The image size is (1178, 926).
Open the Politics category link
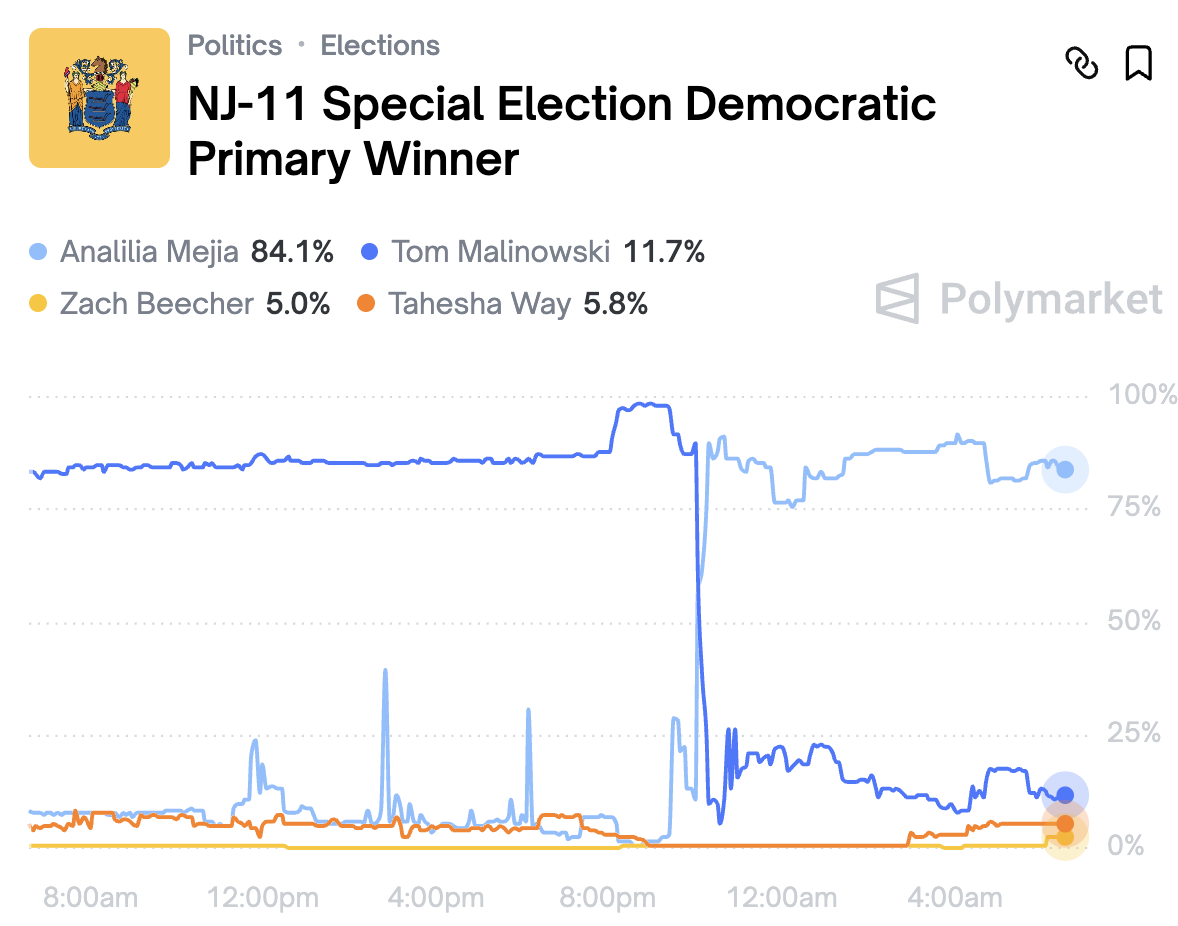click(235, 46)
